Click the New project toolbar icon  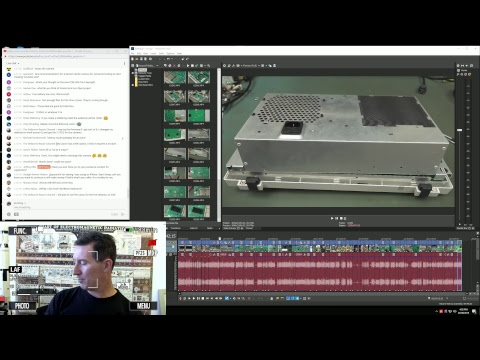point(133,59)
